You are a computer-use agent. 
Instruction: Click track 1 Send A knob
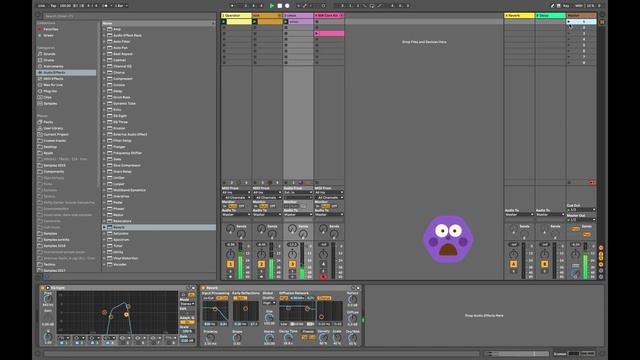230,229
